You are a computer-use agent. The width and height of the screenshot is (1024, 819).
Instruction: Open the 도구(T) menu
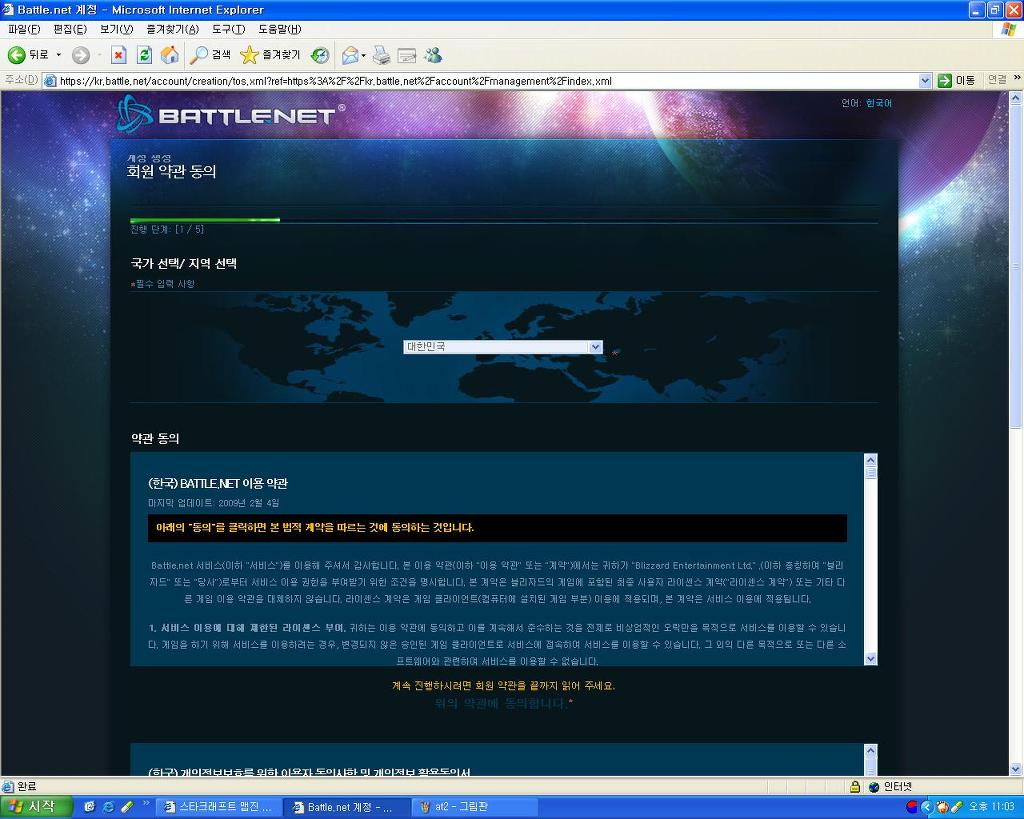[x=228, y=29]
